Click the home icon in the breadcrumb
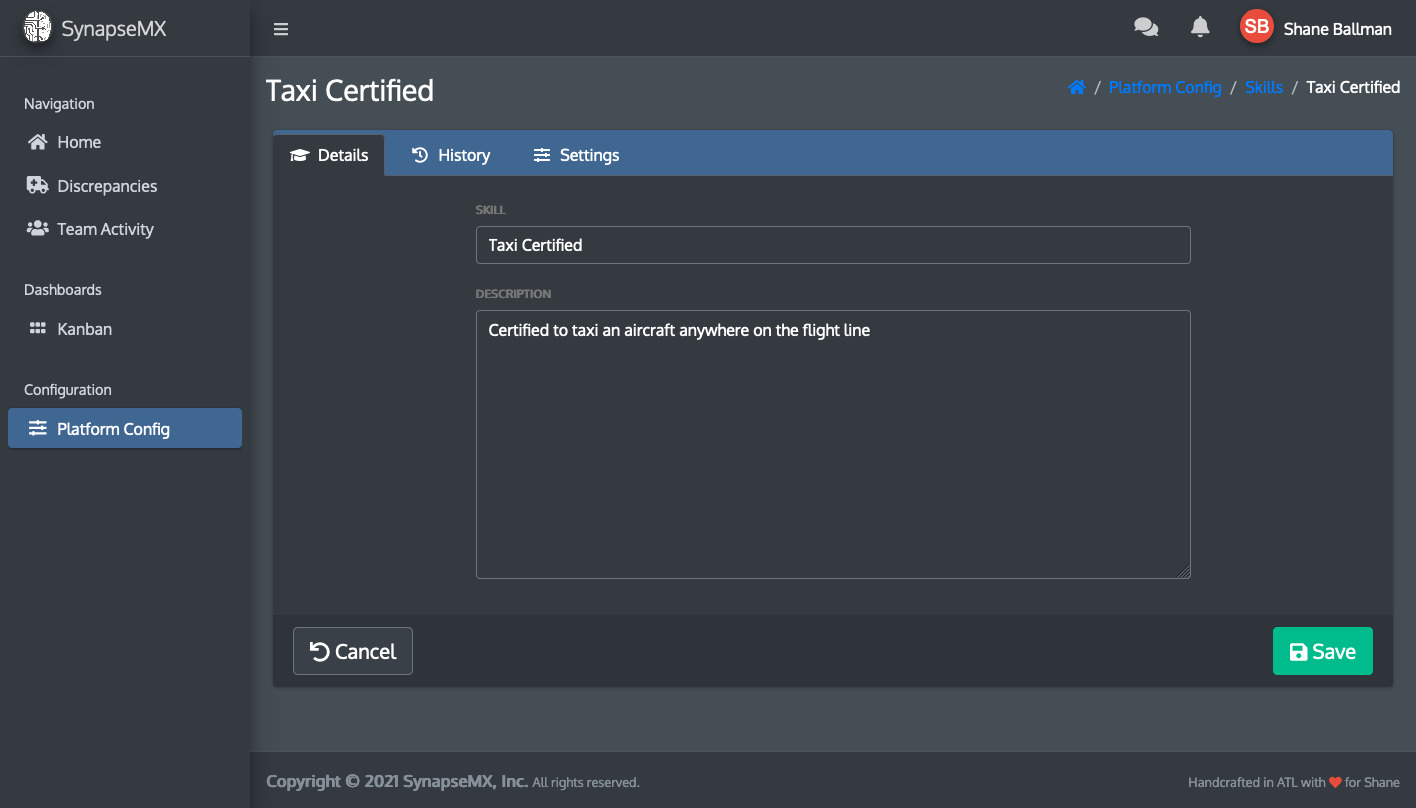Screen dimensions: 1416x808 1077,87
